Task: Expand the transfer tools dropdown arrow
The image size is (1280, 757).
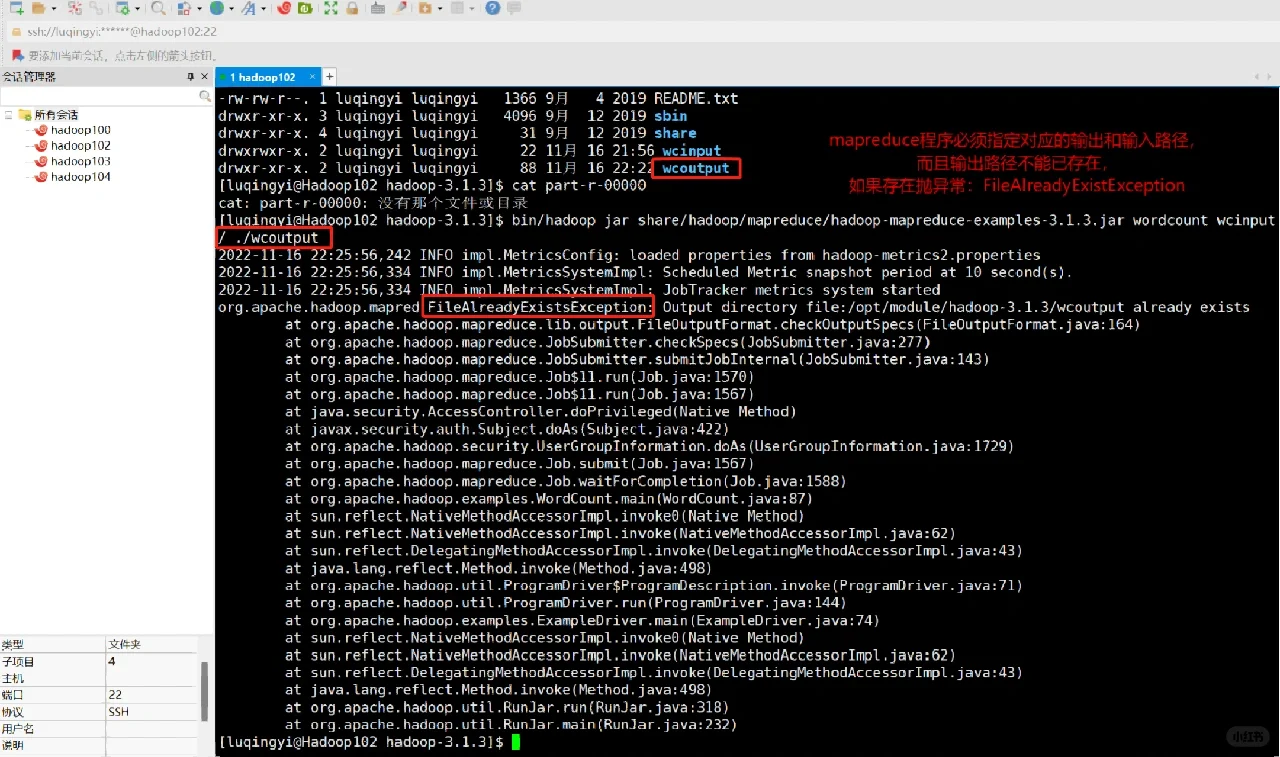Action: pos(199,8)
